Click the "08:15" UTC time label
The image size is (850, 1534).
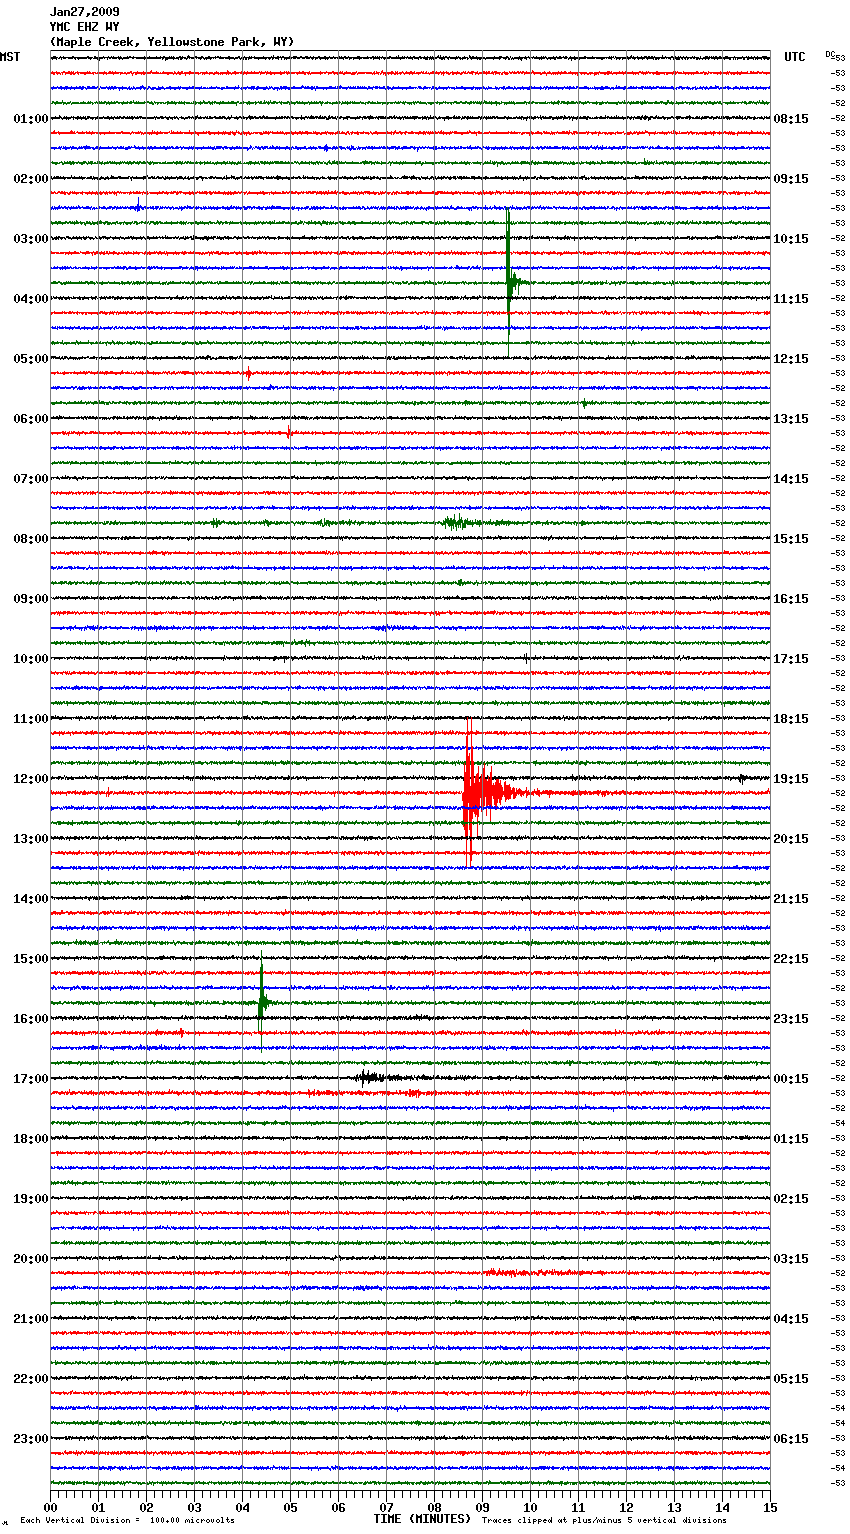click(791, 119)
